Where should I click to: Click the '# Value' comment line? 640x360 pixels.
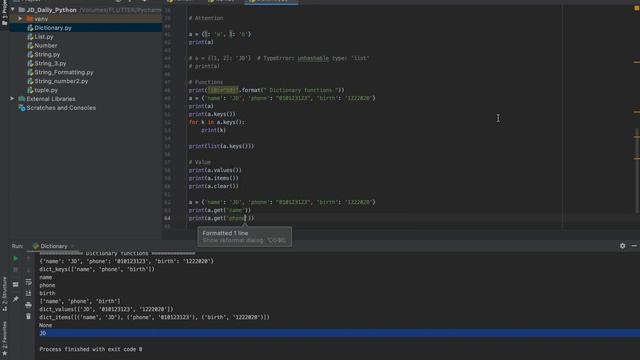[x=200, y=162]
